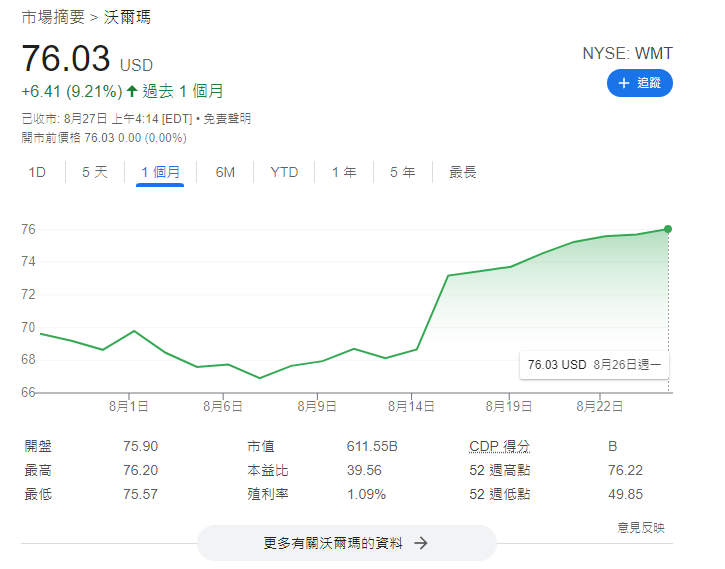725x569 pixels.
Task: Click the 74 y-axis label
Action: (28, 262)
